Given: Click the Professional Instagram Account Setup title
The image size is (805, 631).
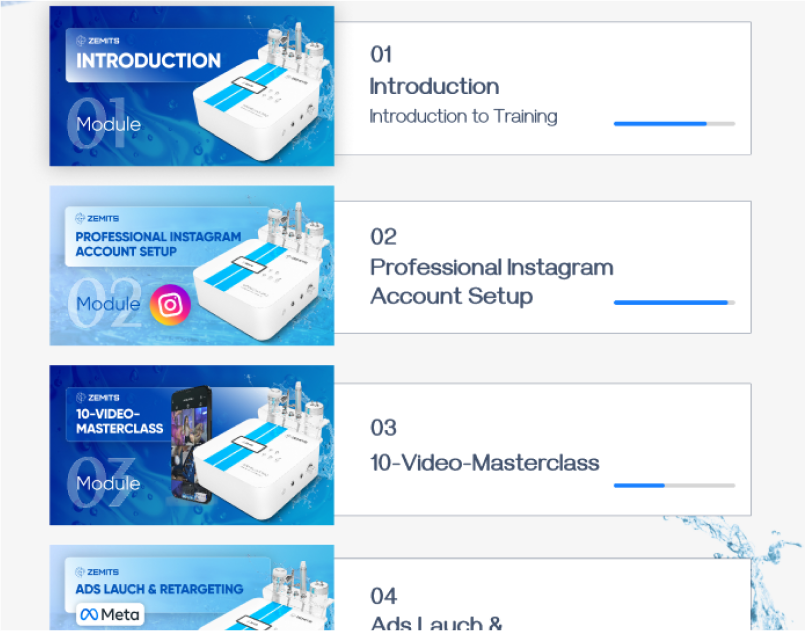Looking at the screenshot, I should pos(492,282).
